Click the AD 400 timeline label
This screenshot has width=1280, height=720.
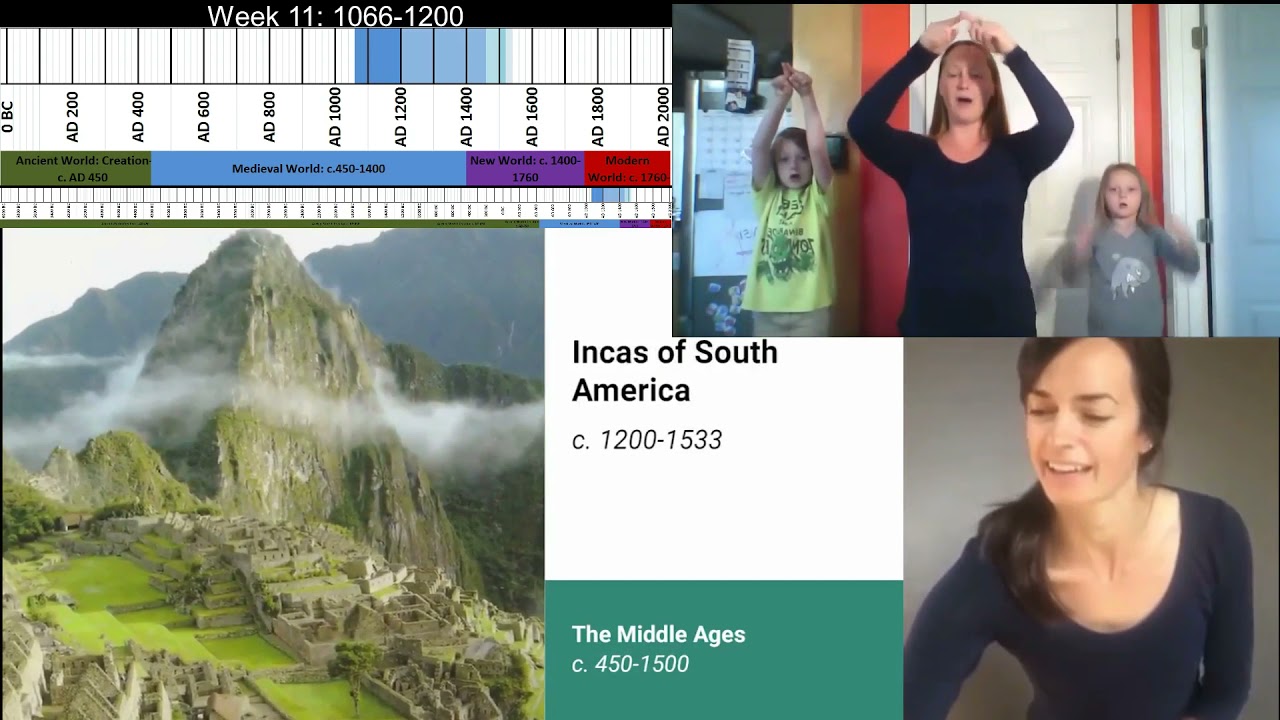[138, 117]
